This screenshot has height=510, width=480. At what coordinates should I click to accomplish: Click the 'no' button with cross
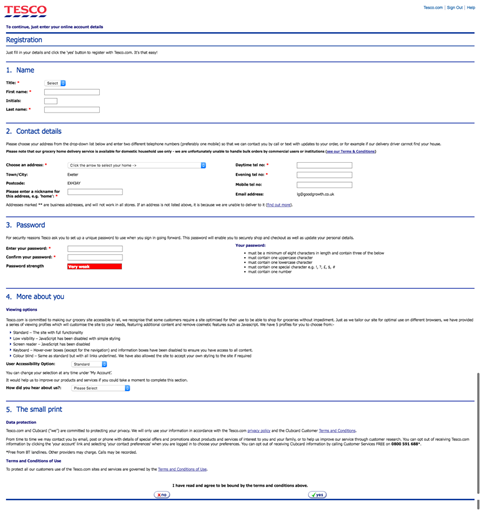162,495
